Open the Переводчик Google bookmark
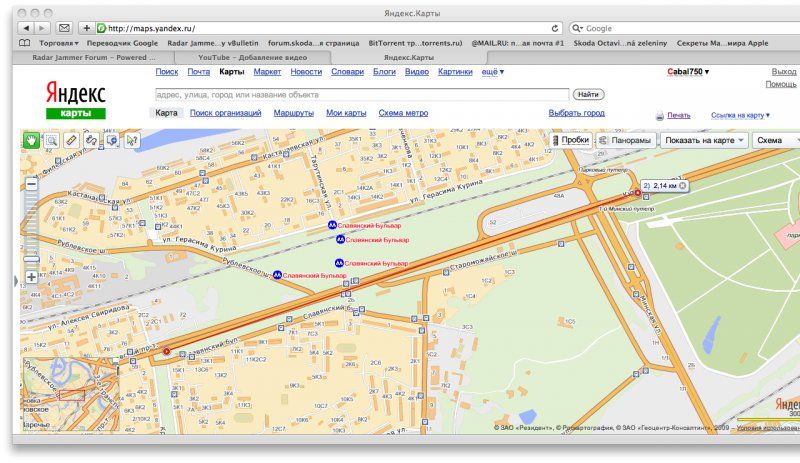Image resolution: width=800 pixels, height=463 pixels. click(122, 43)
